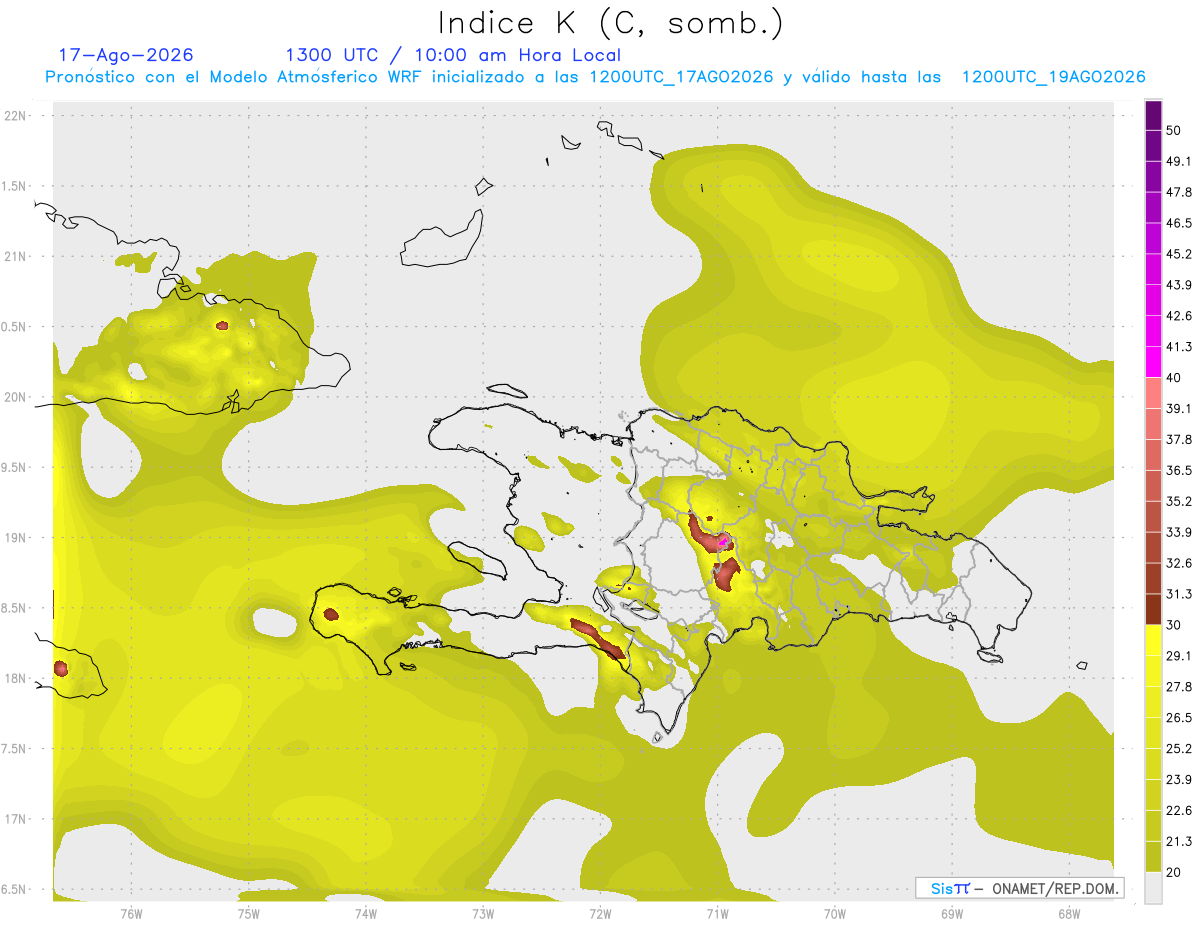Click the "74W" longitude axis label
The width and height of the screenshot is (1200, 927).
[x=366, y=913]
